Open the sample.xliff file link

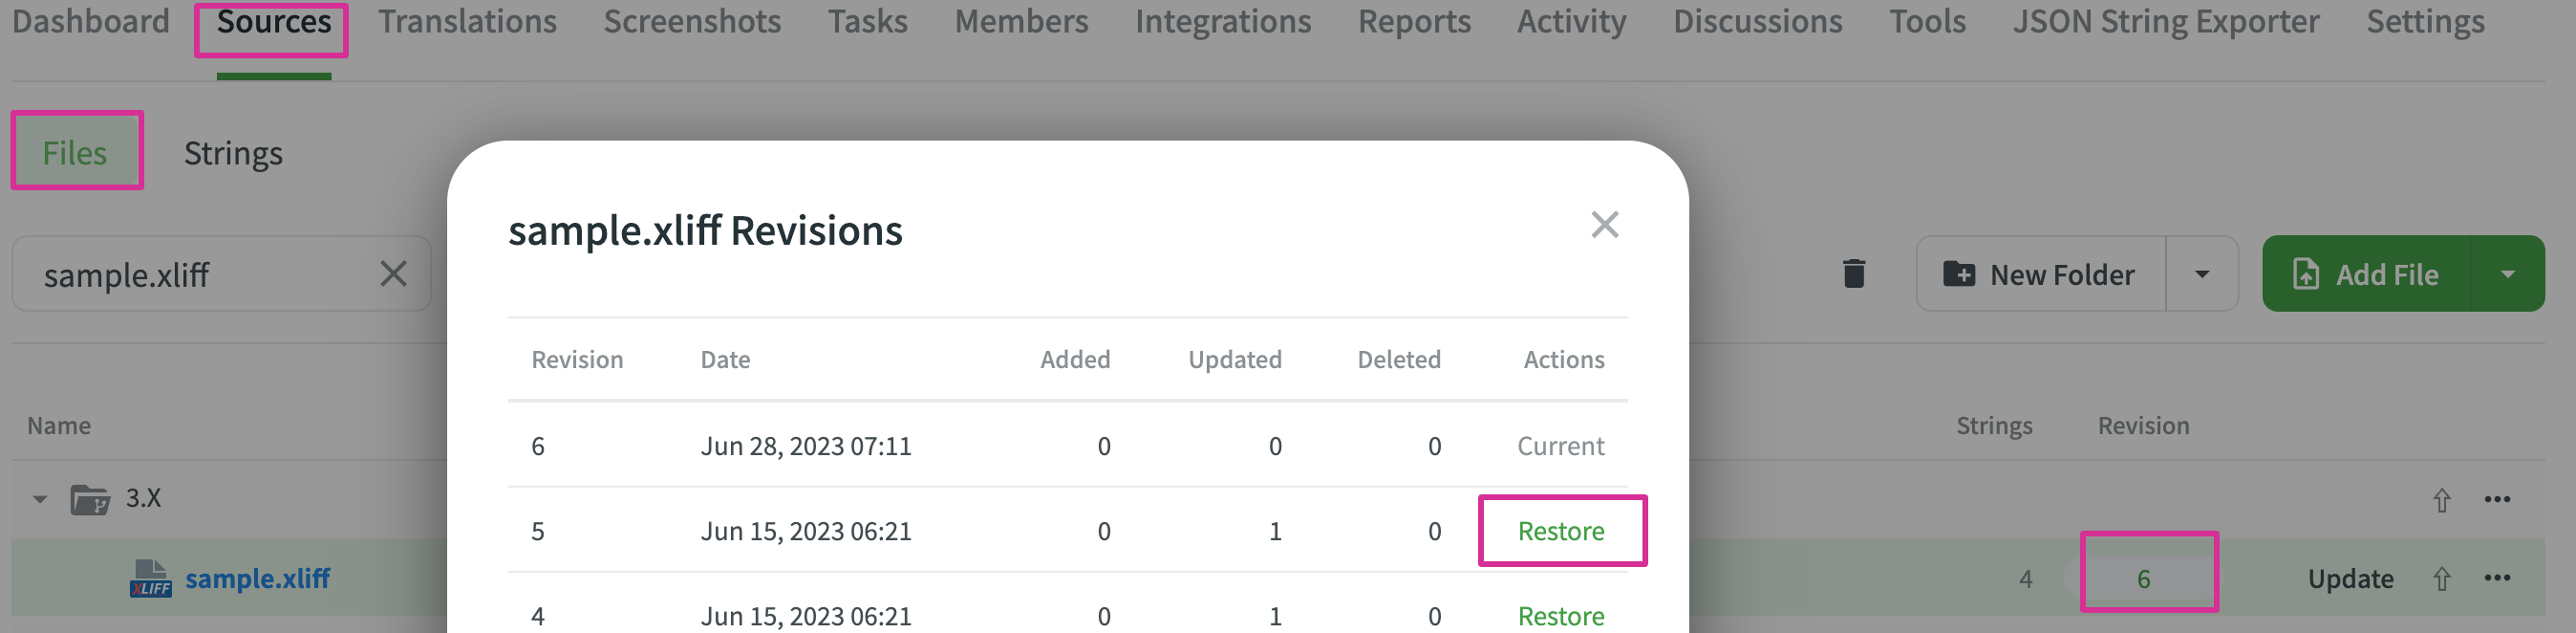click(257, 578)
